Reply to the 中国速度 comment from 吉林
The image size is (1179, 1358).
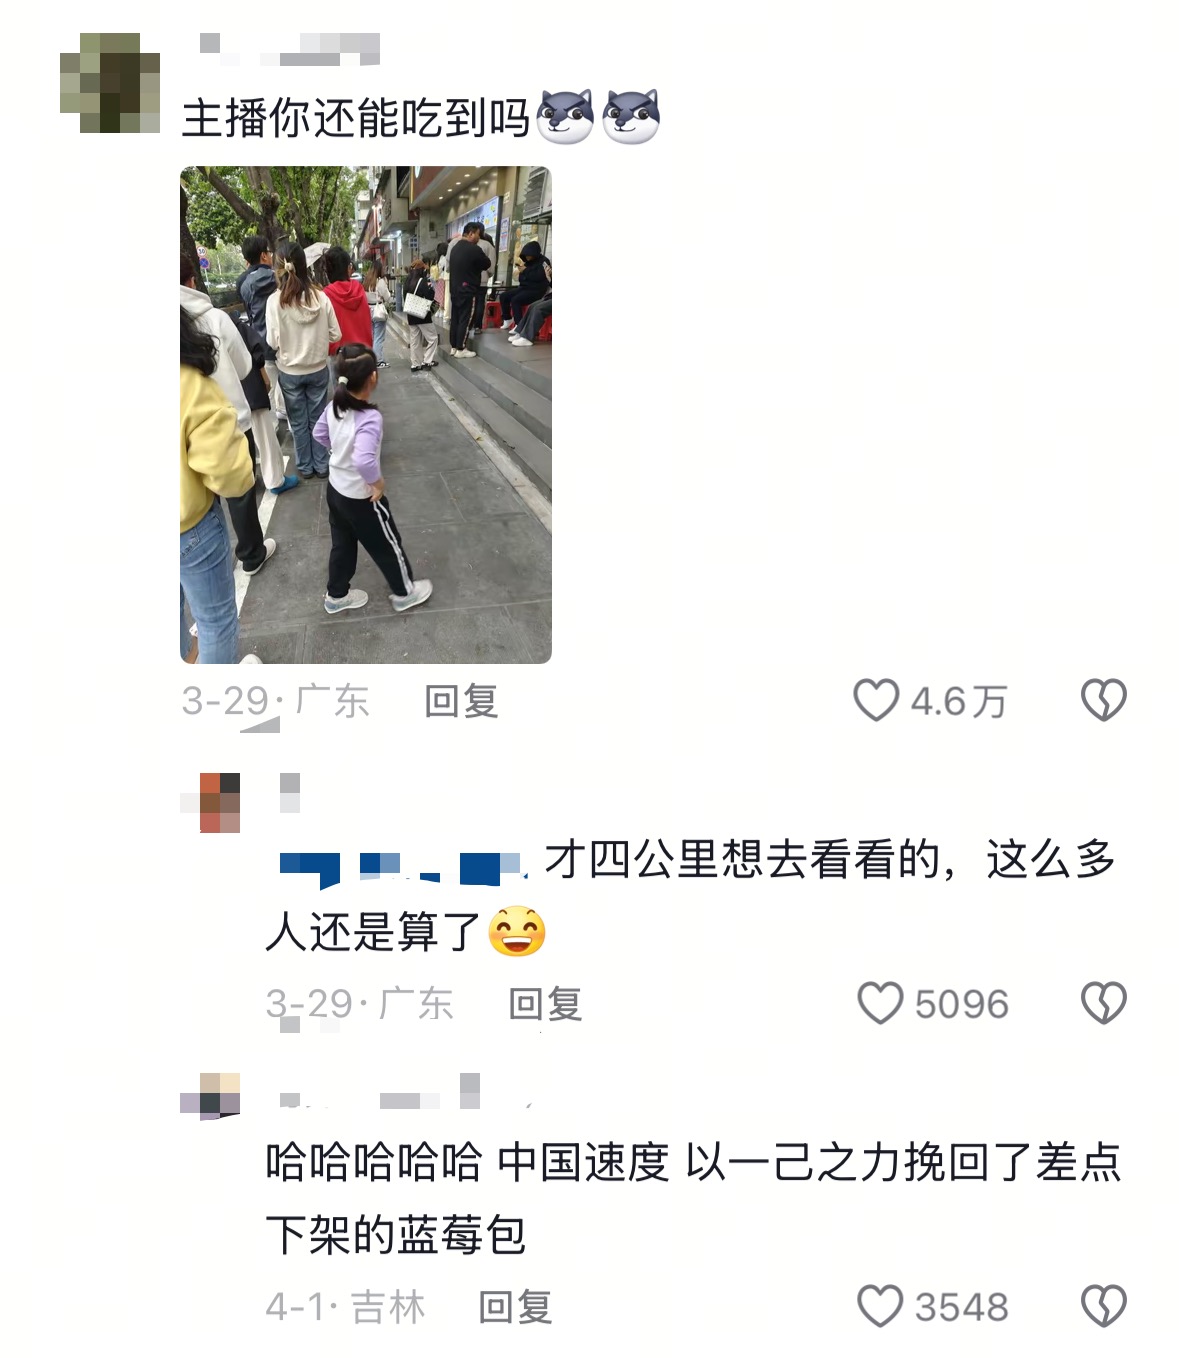pos(515,1307)
